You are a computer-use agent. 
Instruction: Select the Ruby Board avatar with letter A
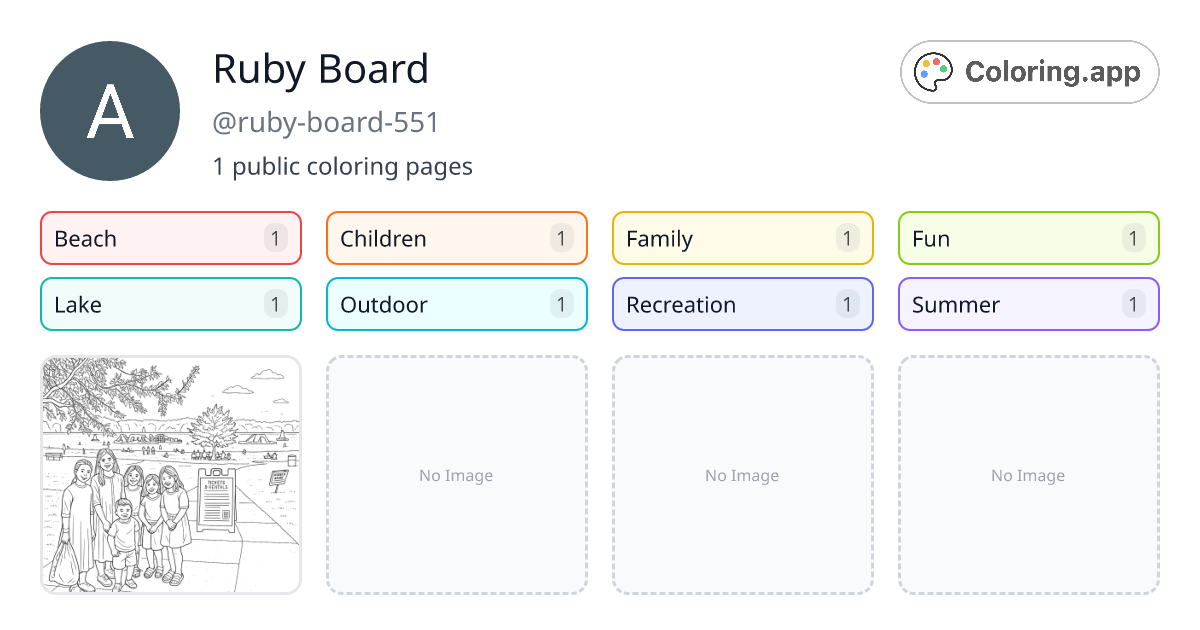pyautogui.click(x=110, y=110)
